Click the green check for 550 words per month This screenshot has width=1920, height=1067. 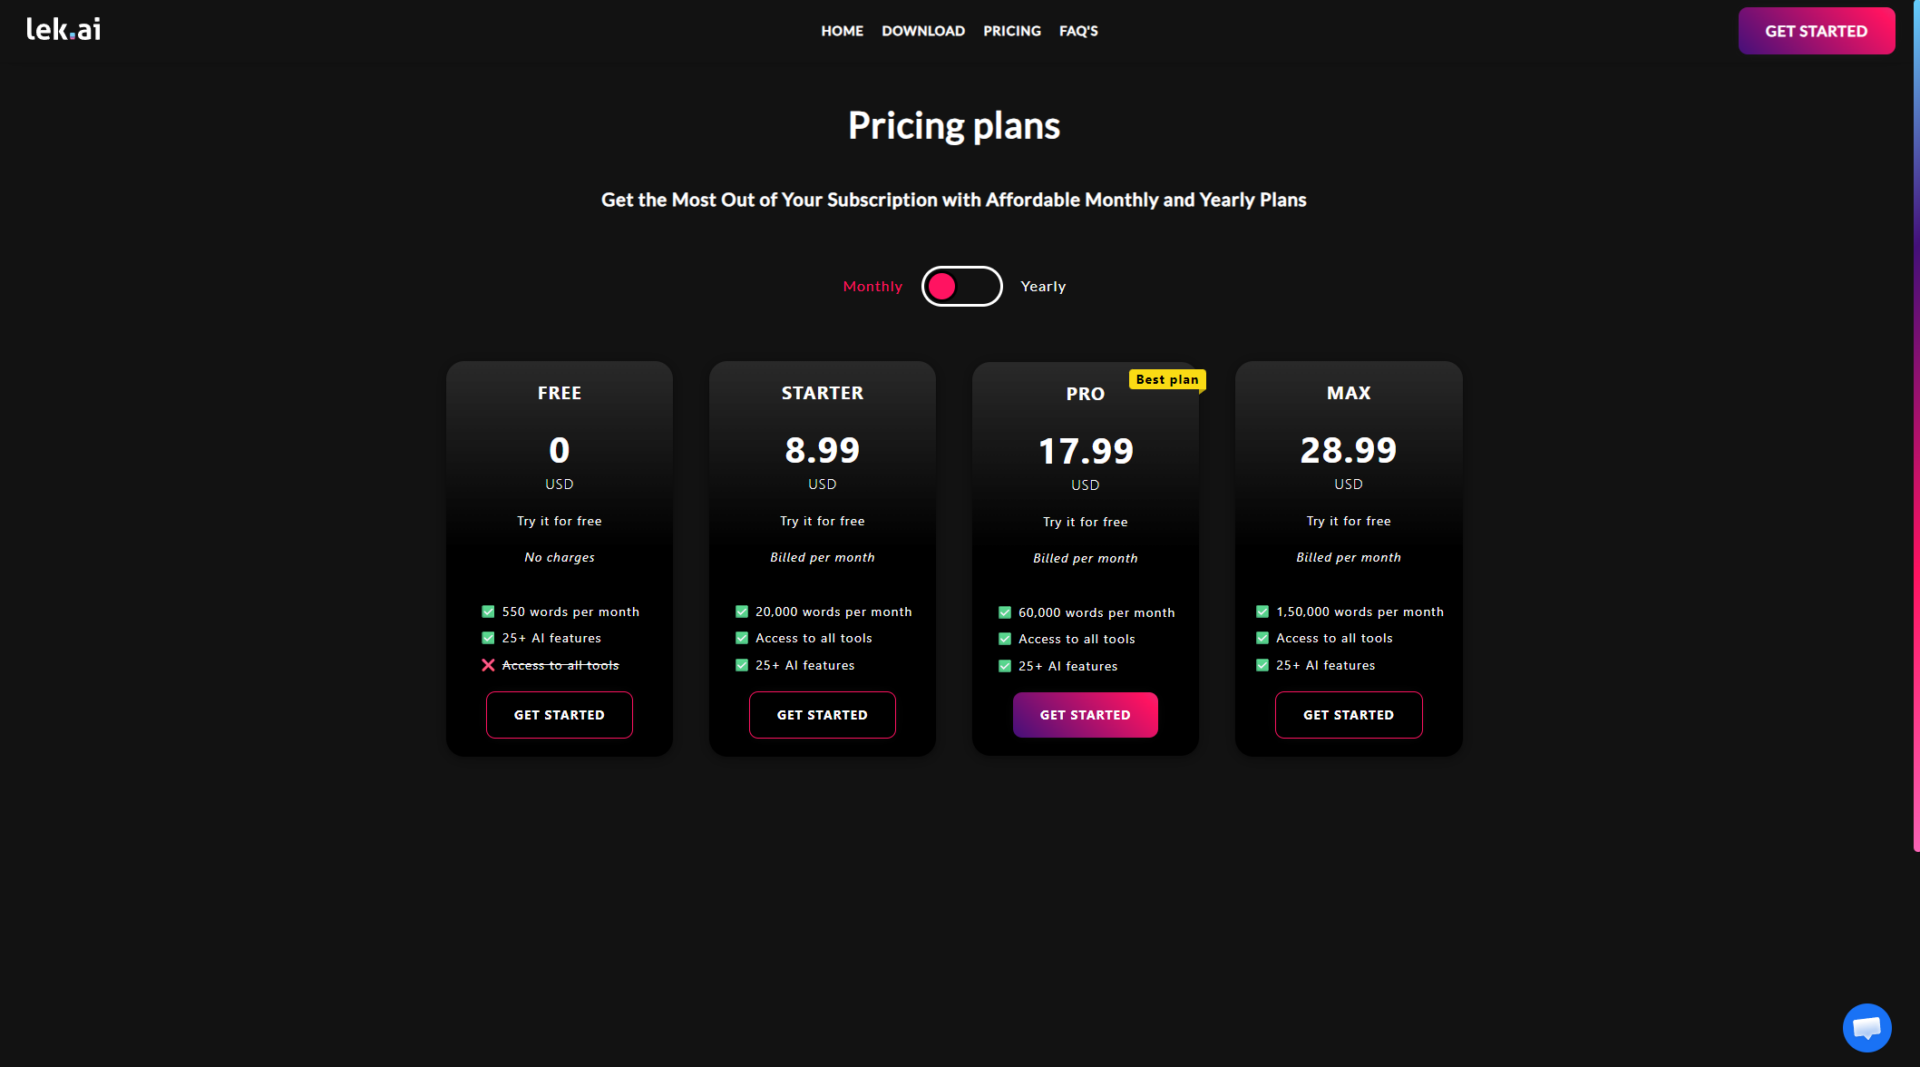488,612
